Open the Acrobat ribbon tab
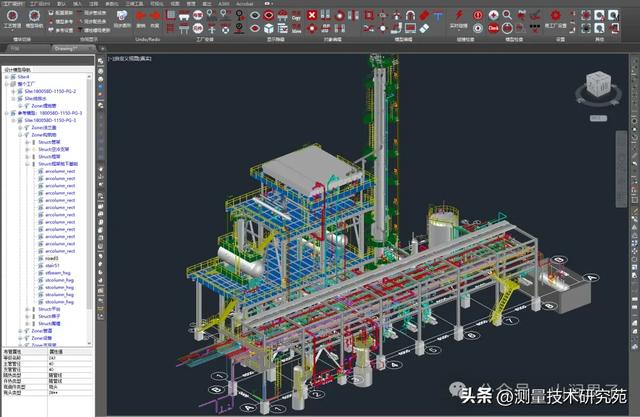The height and width of the screenshot is (417, 640). (245, 4)
